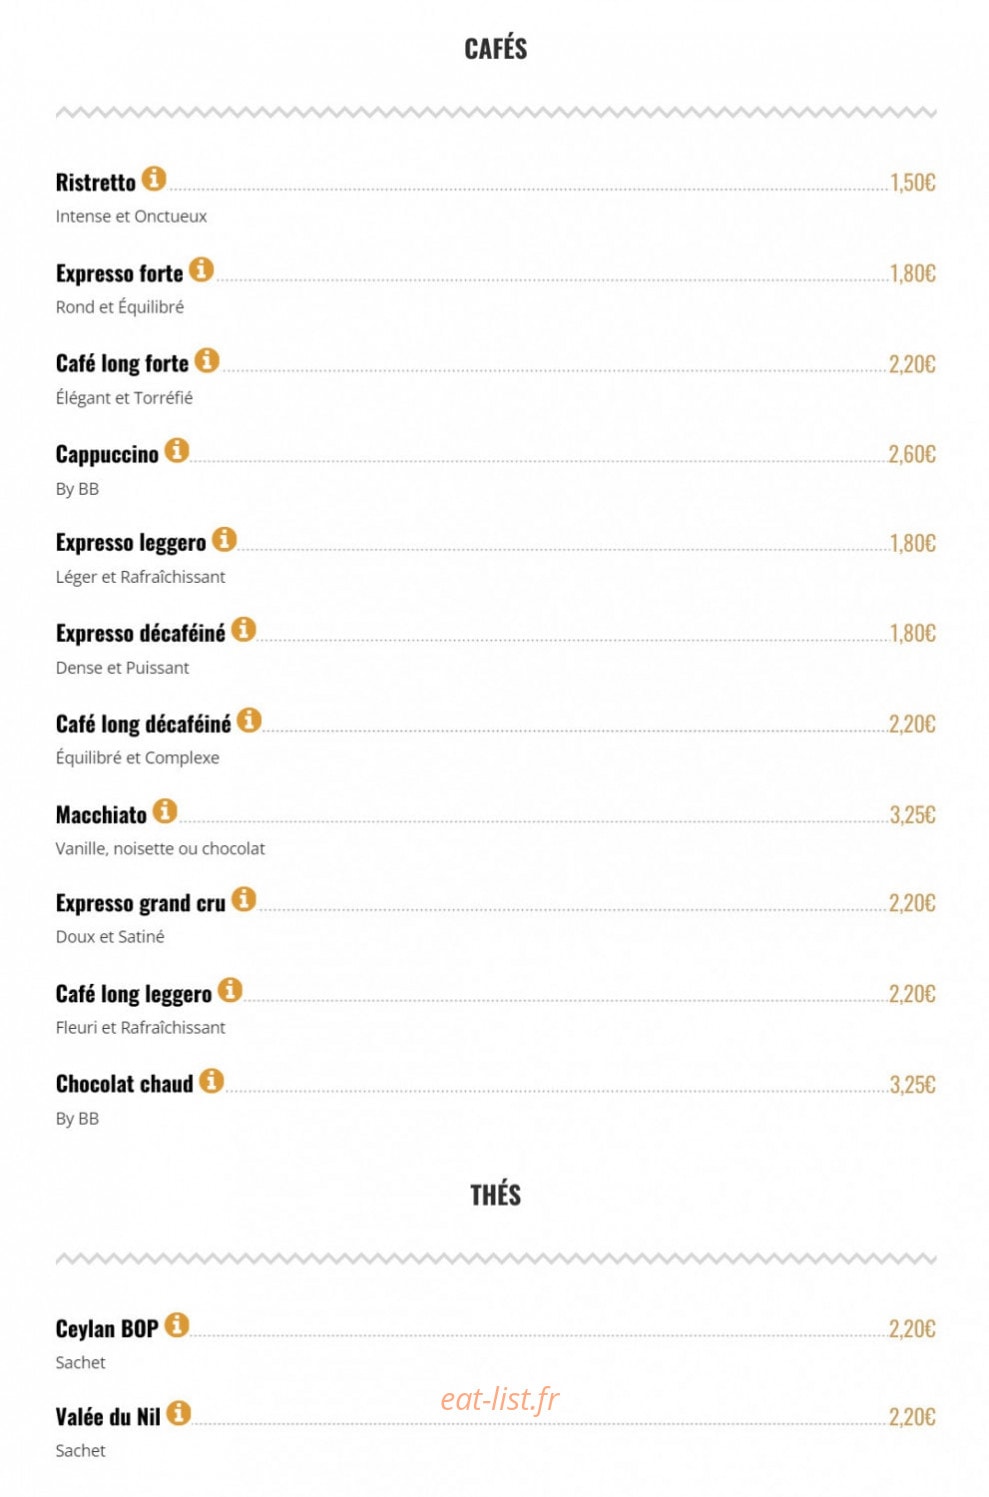Click the Macchiato info icon
Image resolution: width=989 pixels, height=1497 pixels.
point(165,811)
